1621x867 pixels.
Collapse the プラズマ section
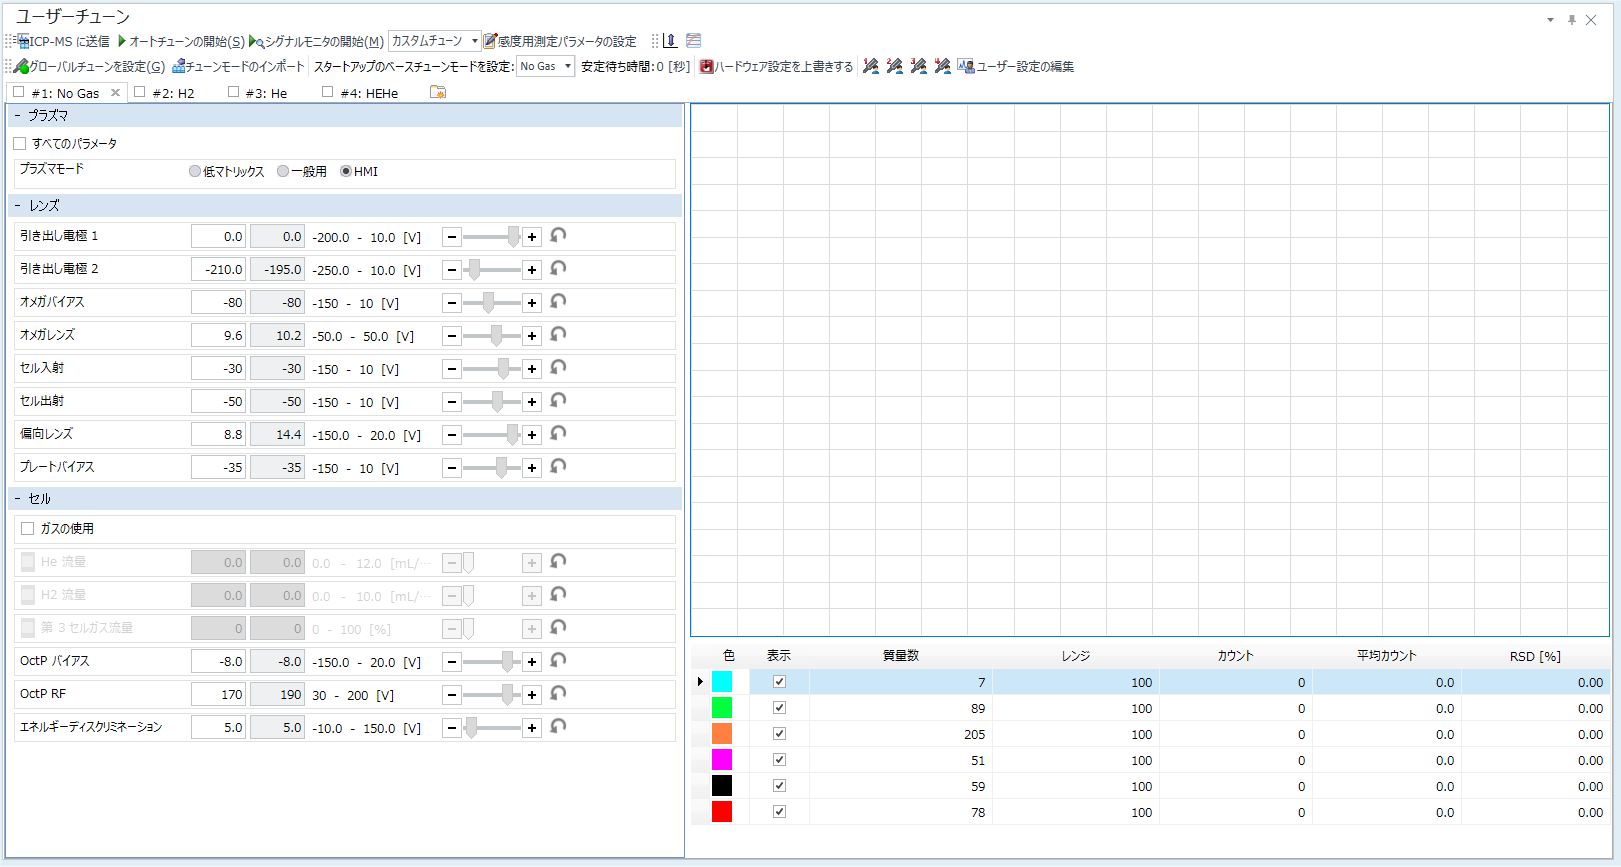(17, 116)
